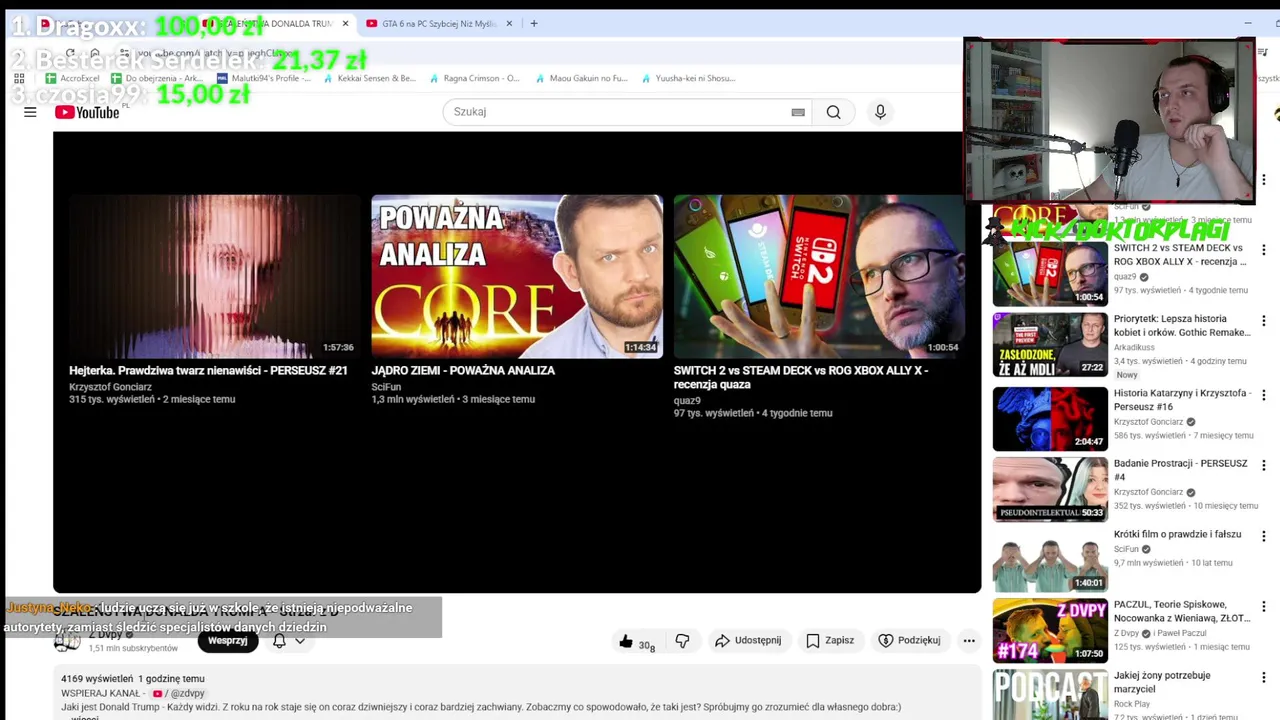This screenshot has height=720, width=1280.
Task: Open sidebar thumbnail Krótki film o prawdzie
Action: pyautogui.click(x=1050, y=560)
